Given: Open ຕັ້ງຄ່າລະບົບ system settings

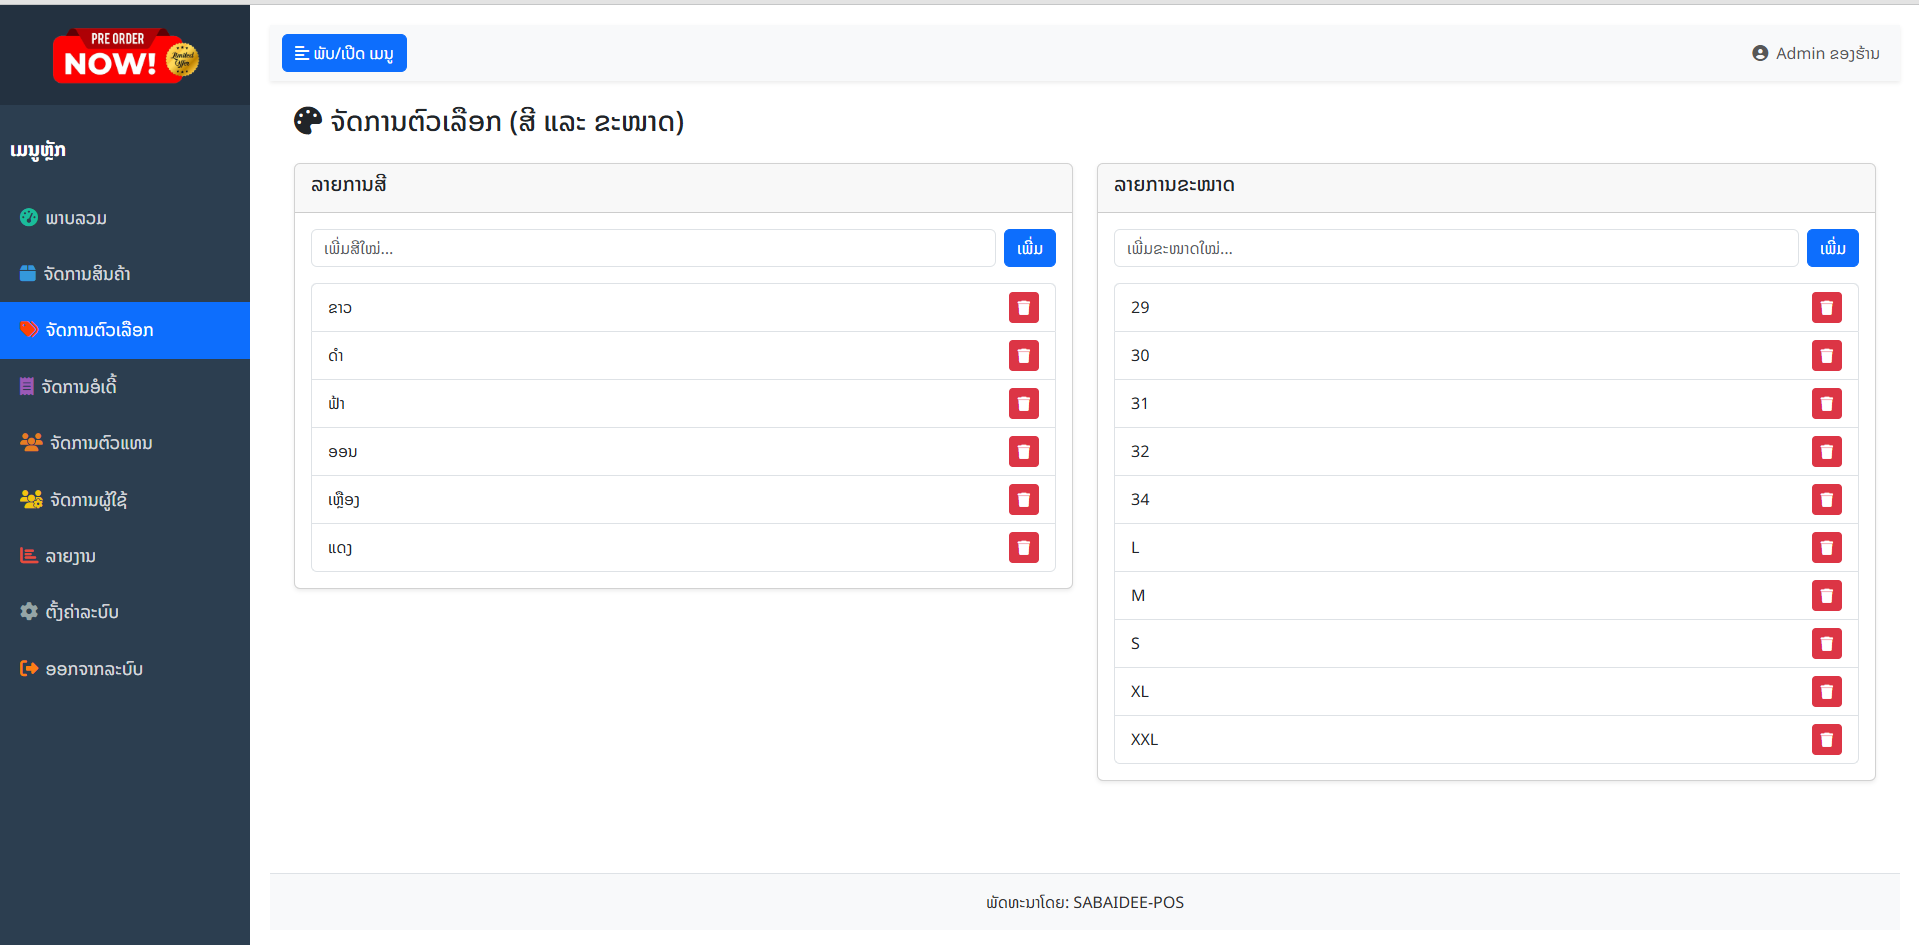Looking at the screenshot, I should coord(82,612).
